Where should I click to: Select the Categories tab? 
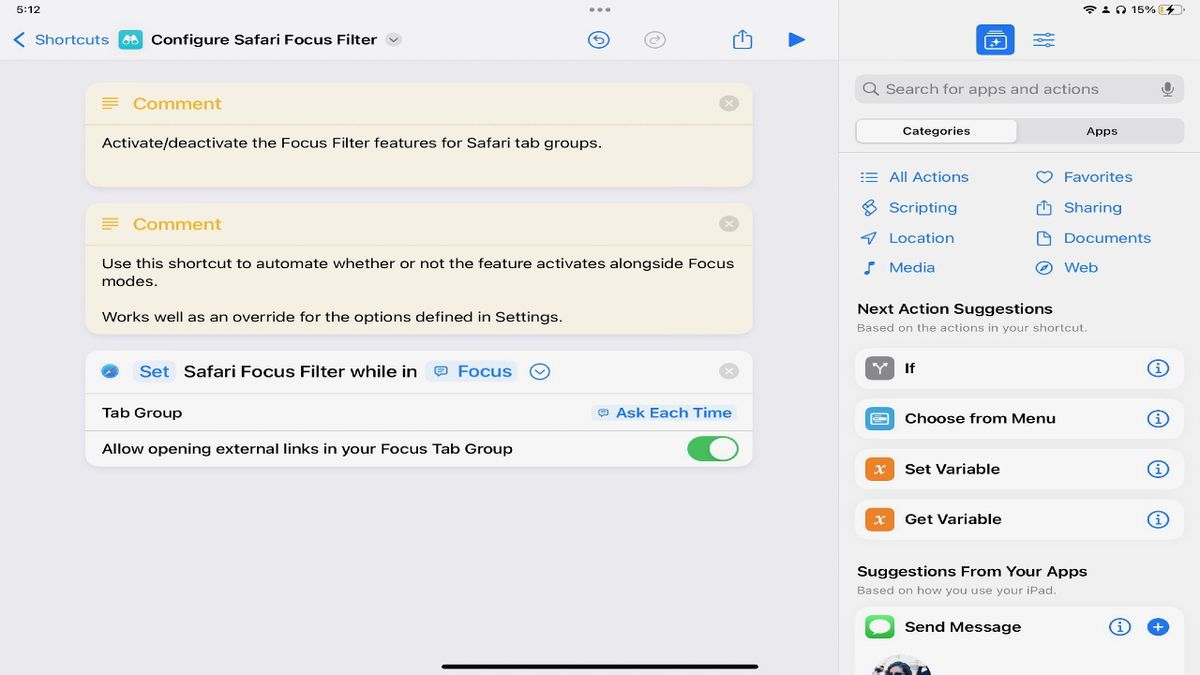point(936,130)
